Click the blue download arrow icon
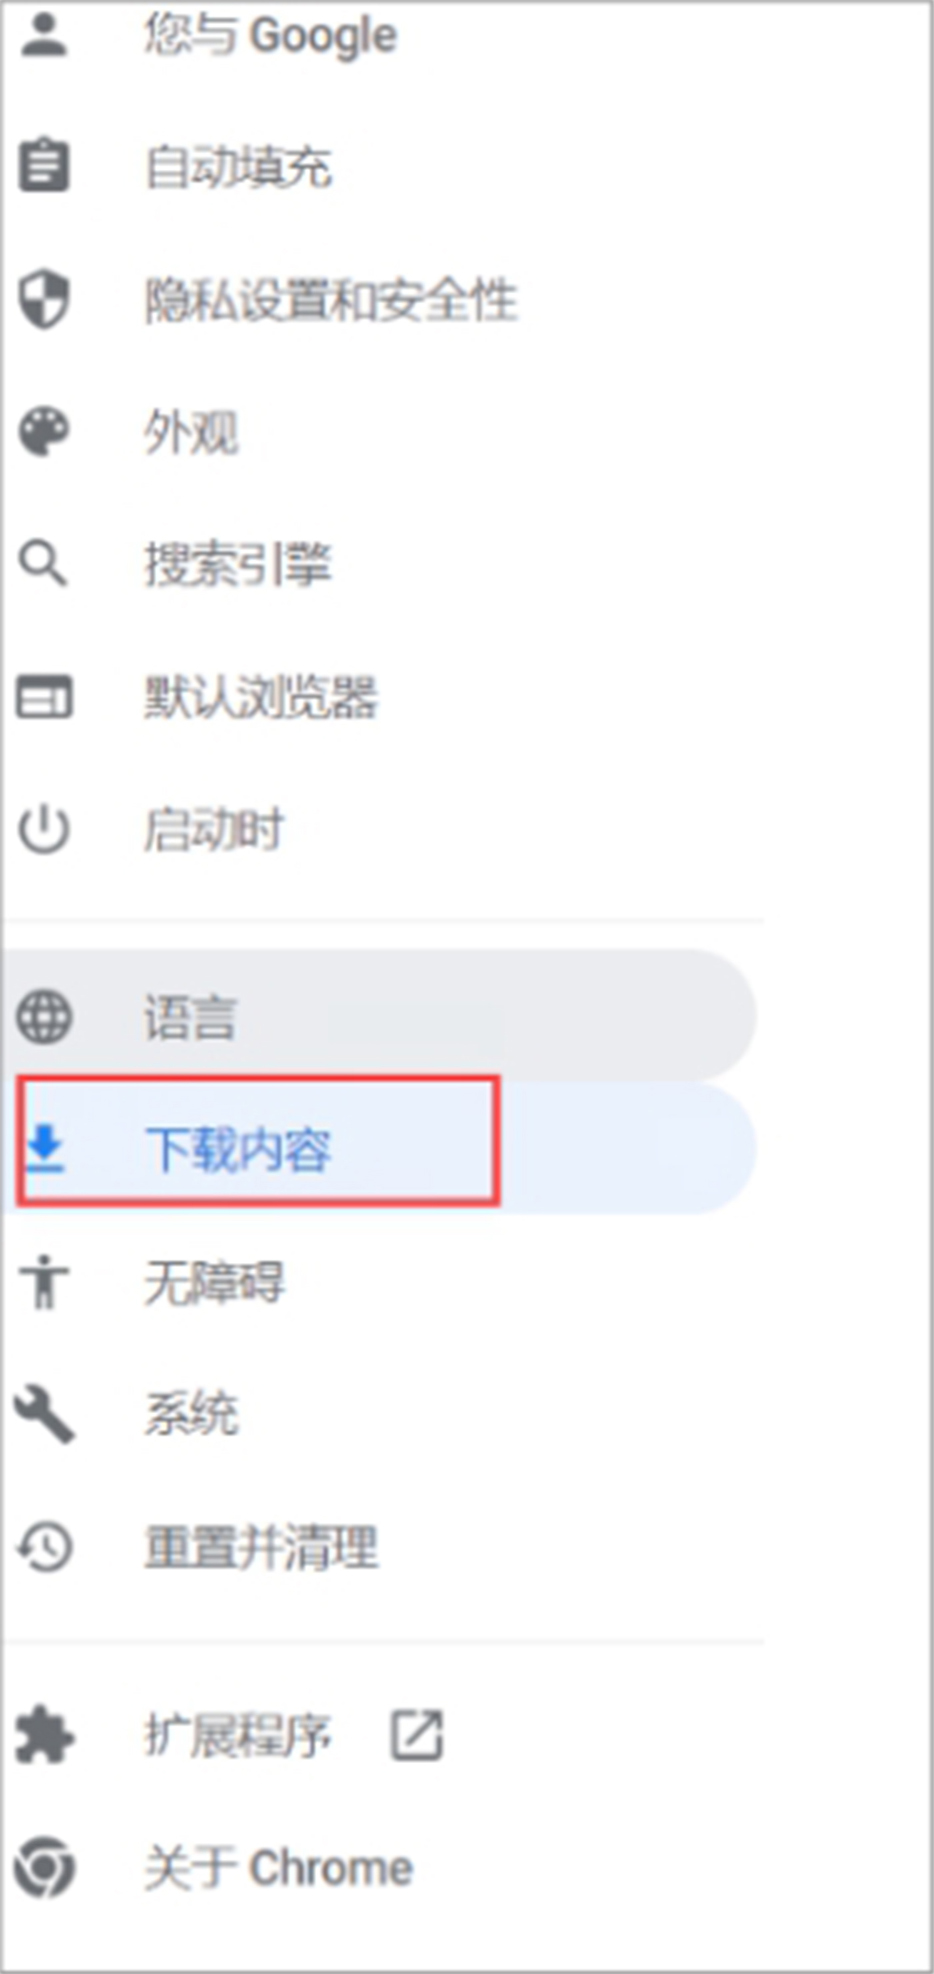 coord(44,1149)
